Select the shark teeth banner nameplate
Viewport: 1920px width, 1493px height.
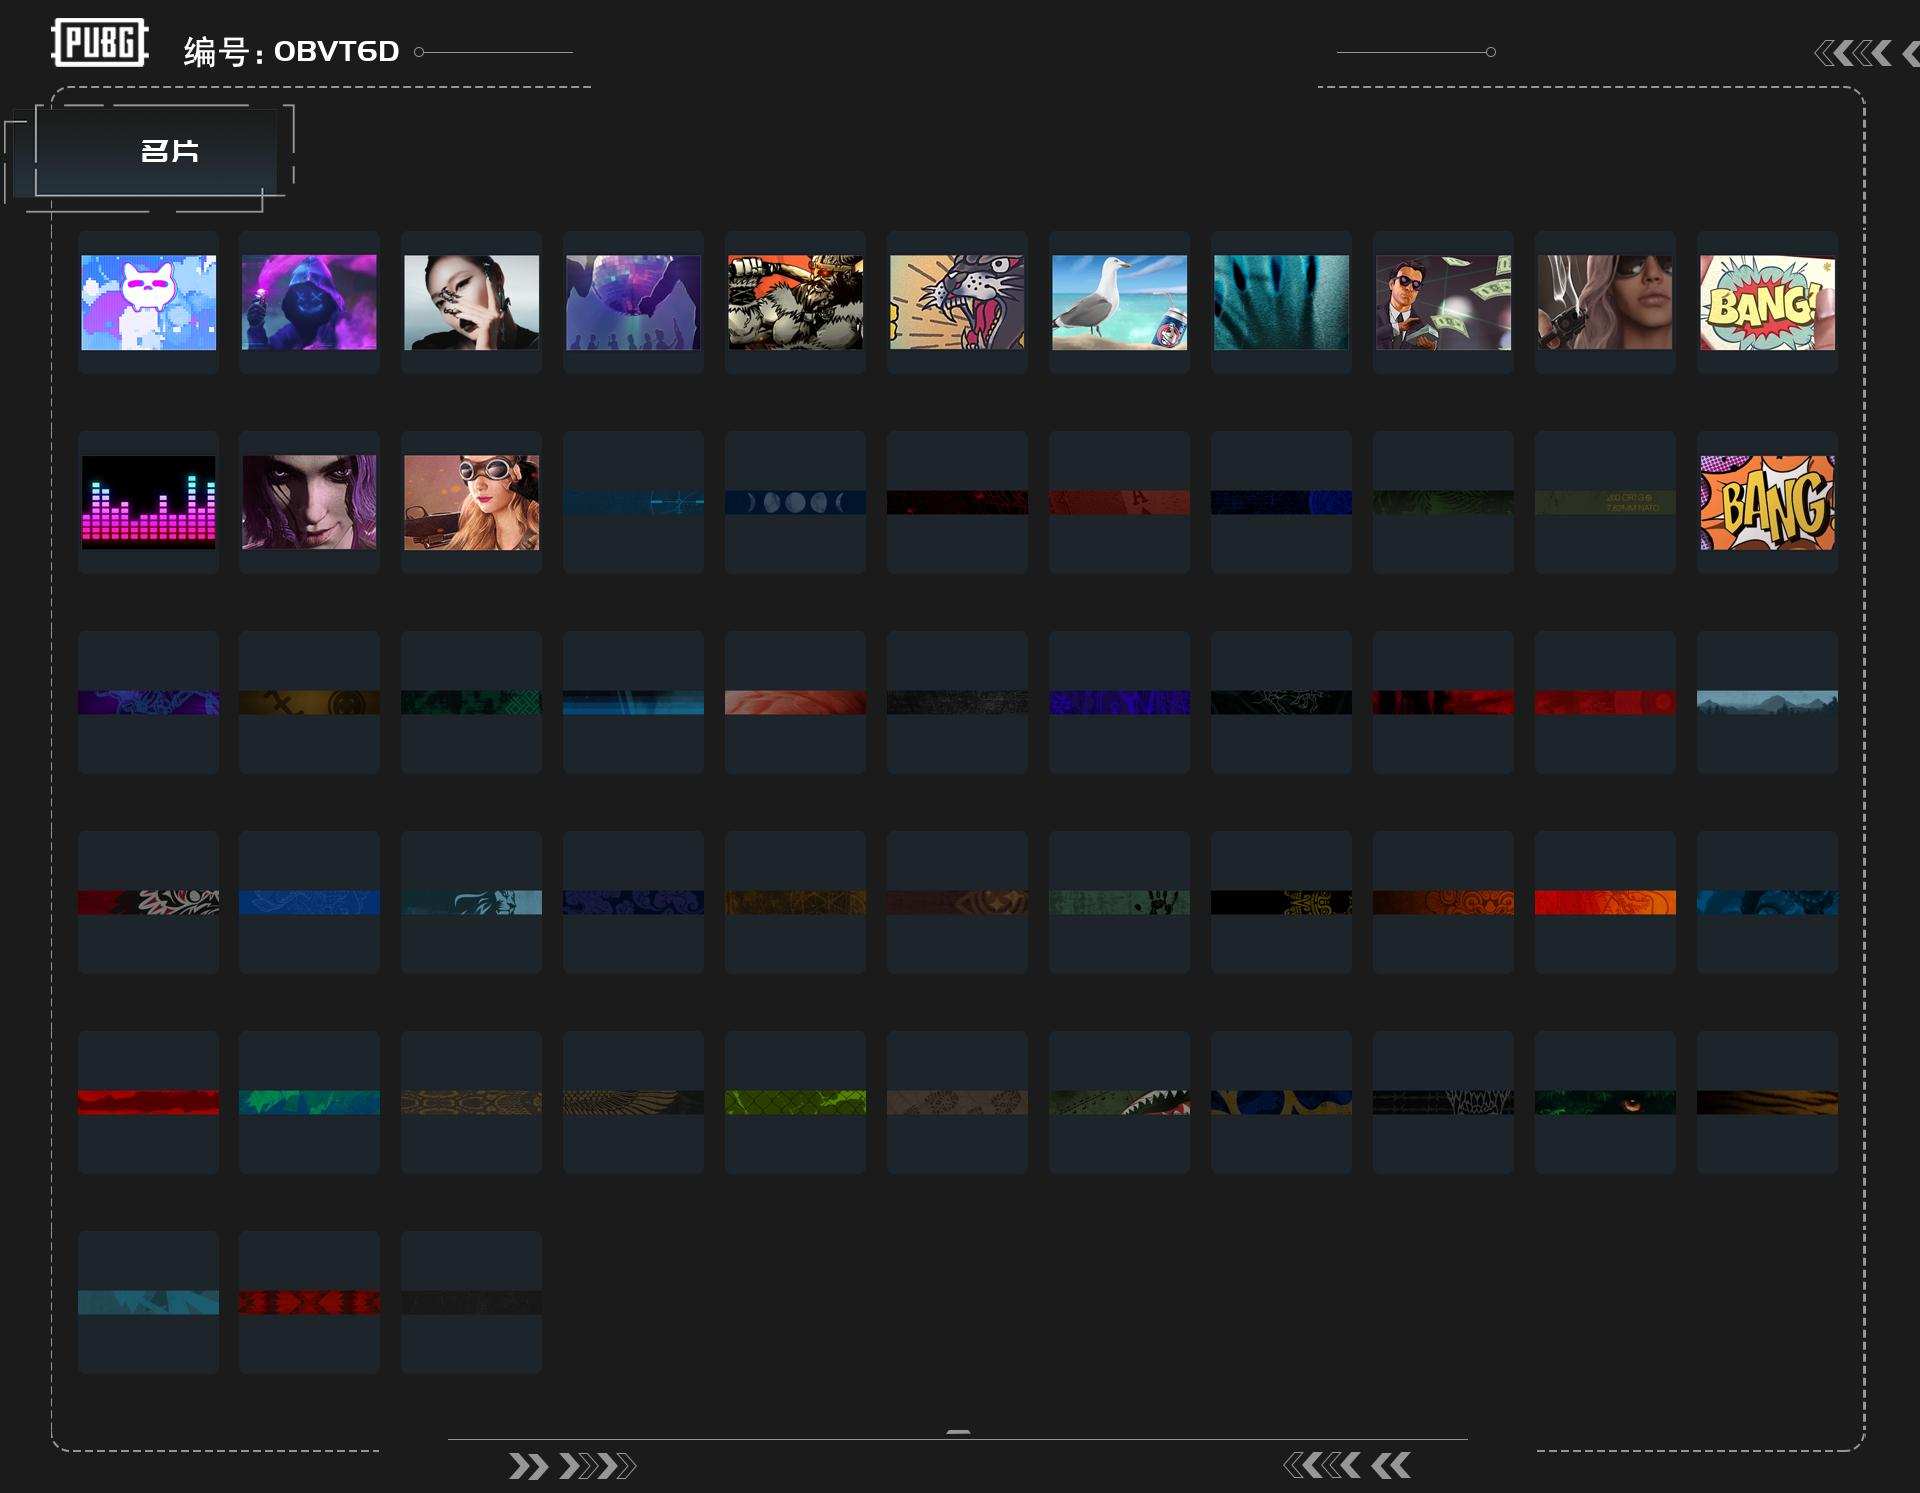[1119, 1102]
